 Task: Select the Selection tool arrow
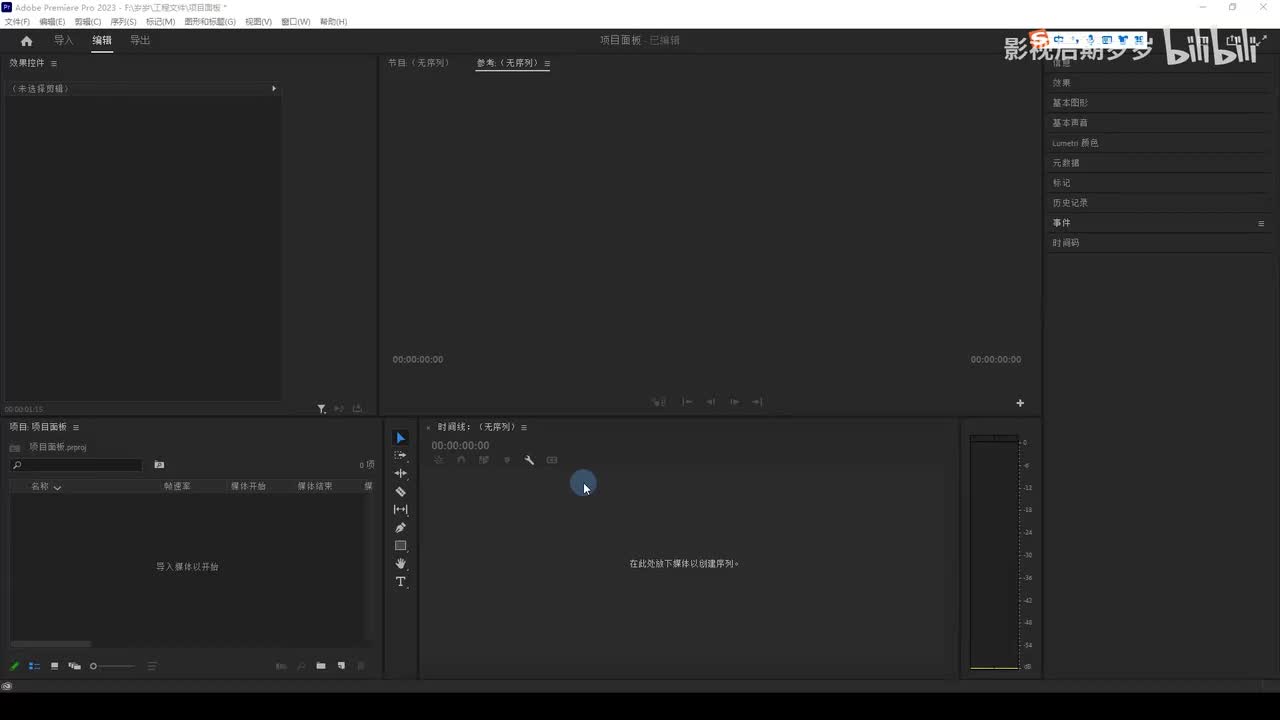[400, 438]
